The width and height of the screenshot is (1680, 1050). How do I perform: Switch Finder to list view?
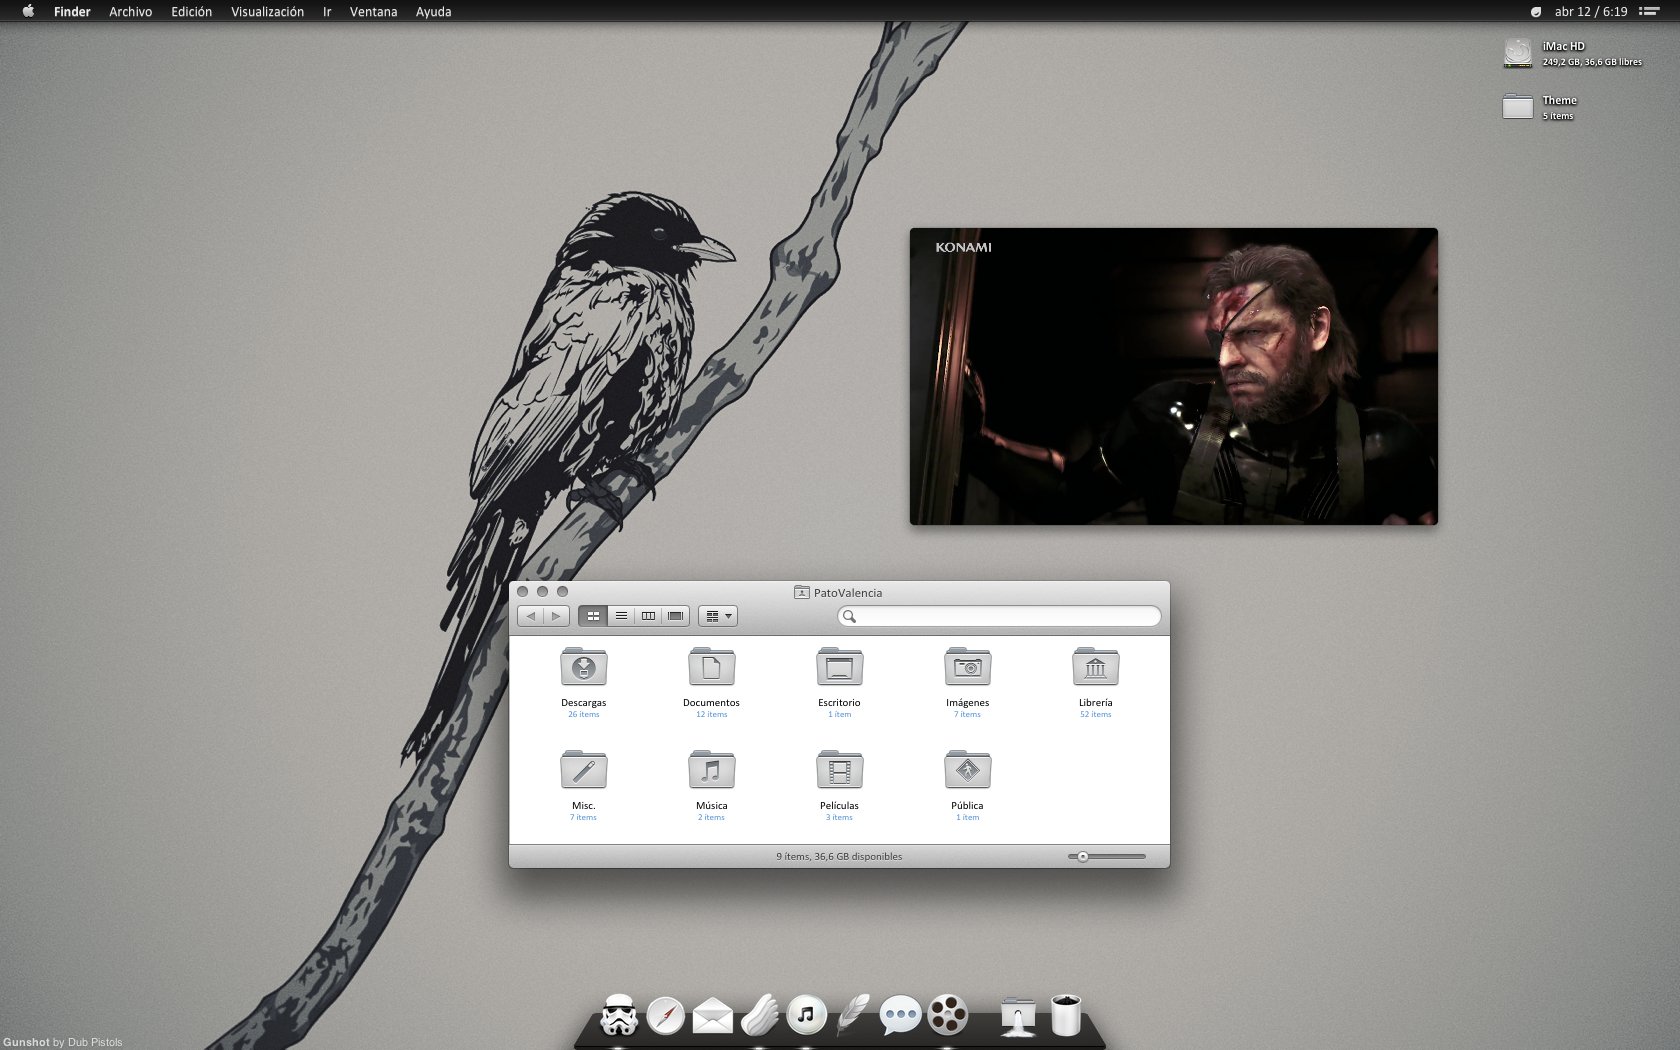pyautogui.click(x=621, y=616)
